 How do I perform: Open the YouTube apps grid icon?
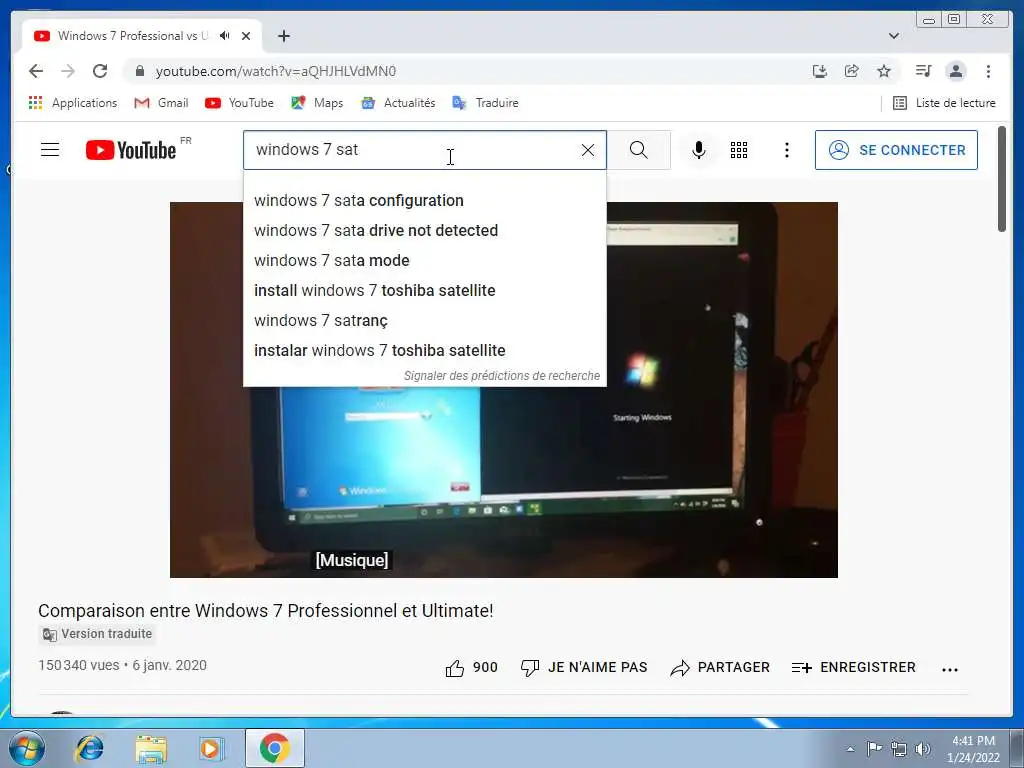[x=739, y=150]
